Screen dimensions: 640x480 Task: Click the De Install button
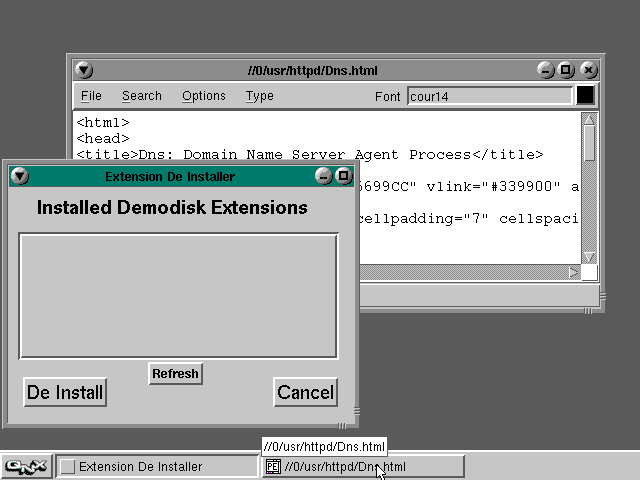tap(65, 392)
